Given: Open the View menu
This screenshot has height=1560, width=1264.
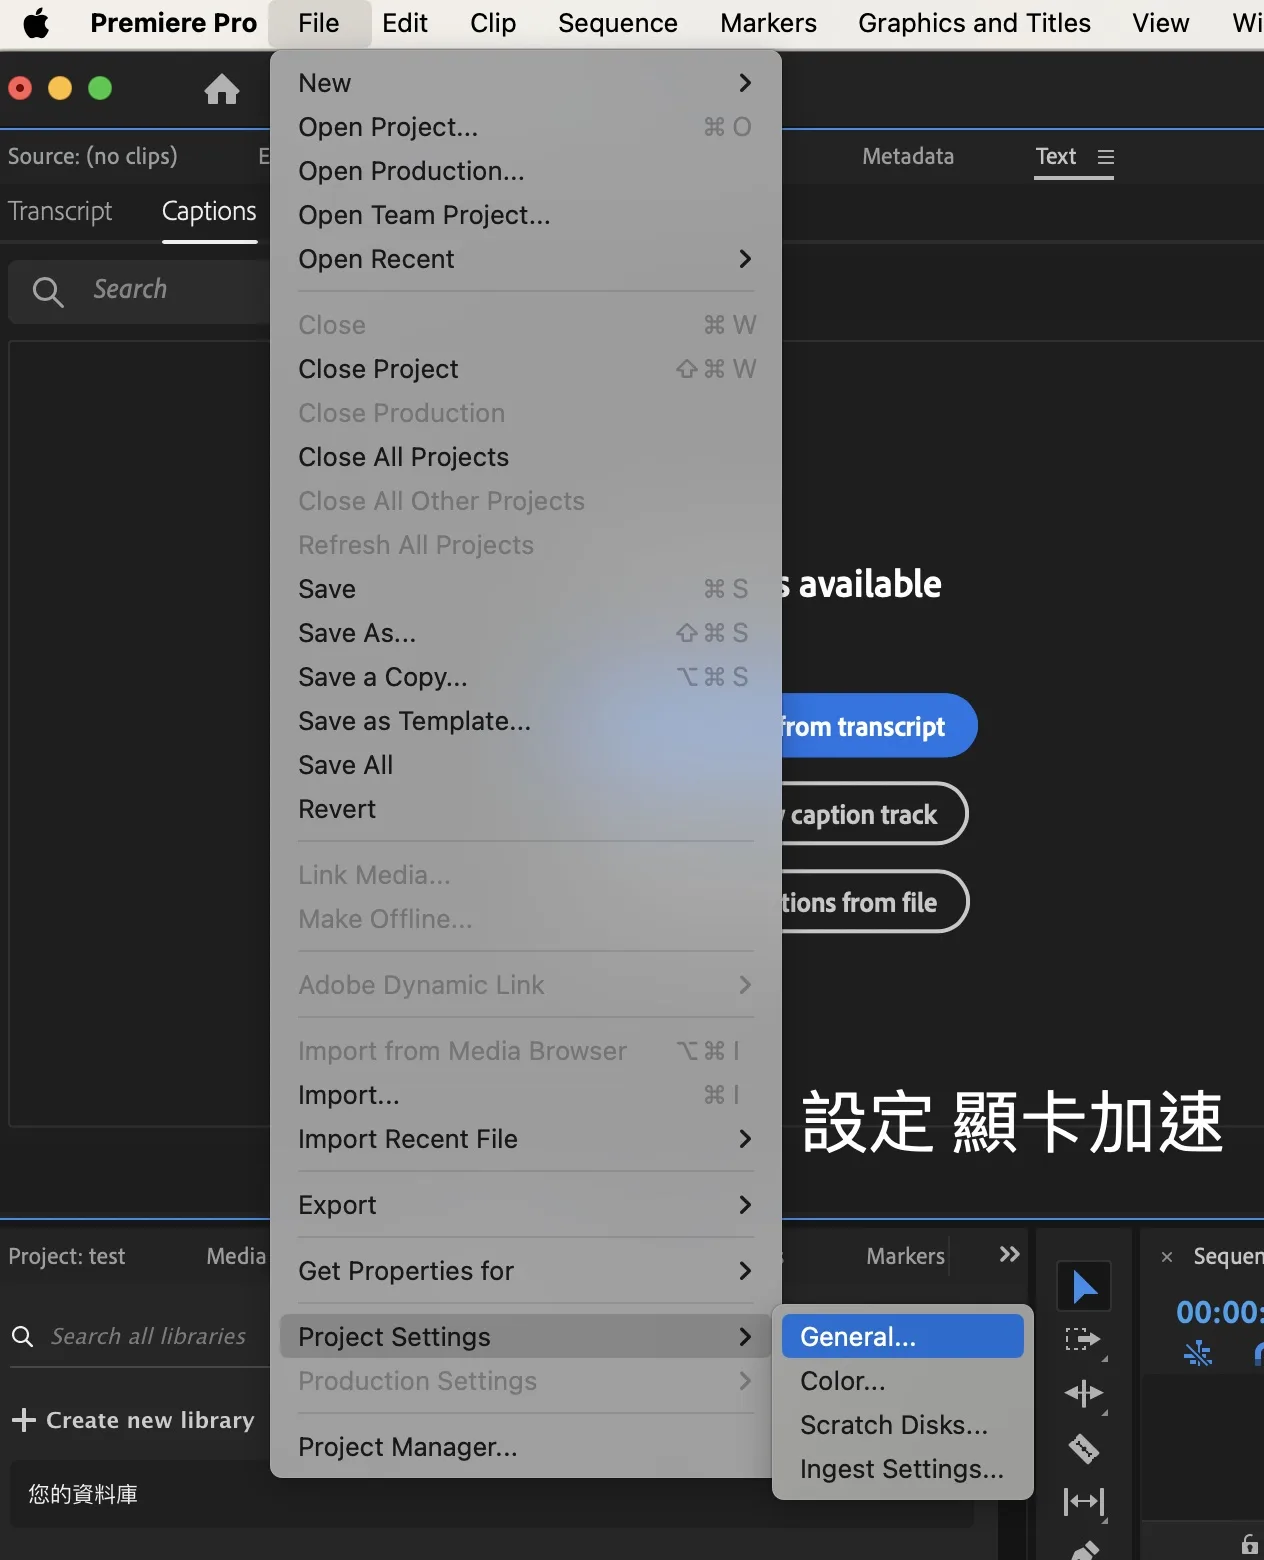Looking at the screenshot, I should click(1161, 23).
